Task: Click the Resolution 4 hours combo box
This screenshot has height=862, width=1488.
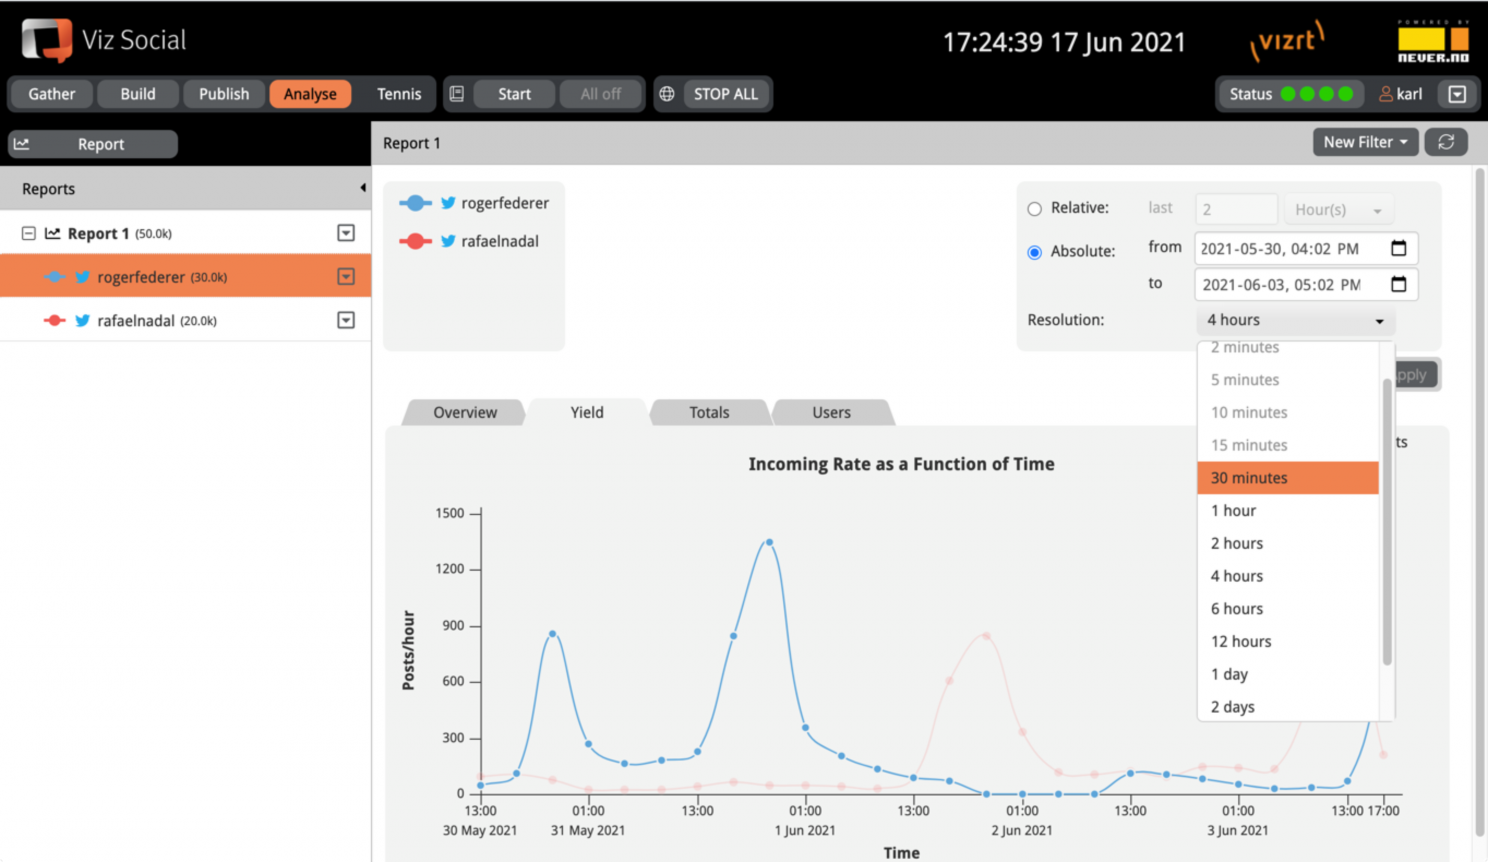Action: (1295, 320)
